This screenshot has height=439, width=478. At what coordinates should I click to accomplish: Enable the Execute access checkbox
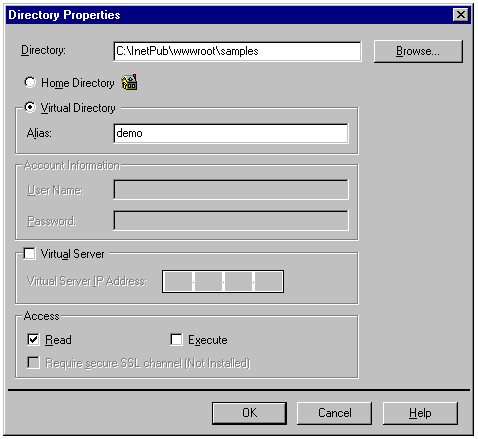pyautogui.click(x=176, y=339)
